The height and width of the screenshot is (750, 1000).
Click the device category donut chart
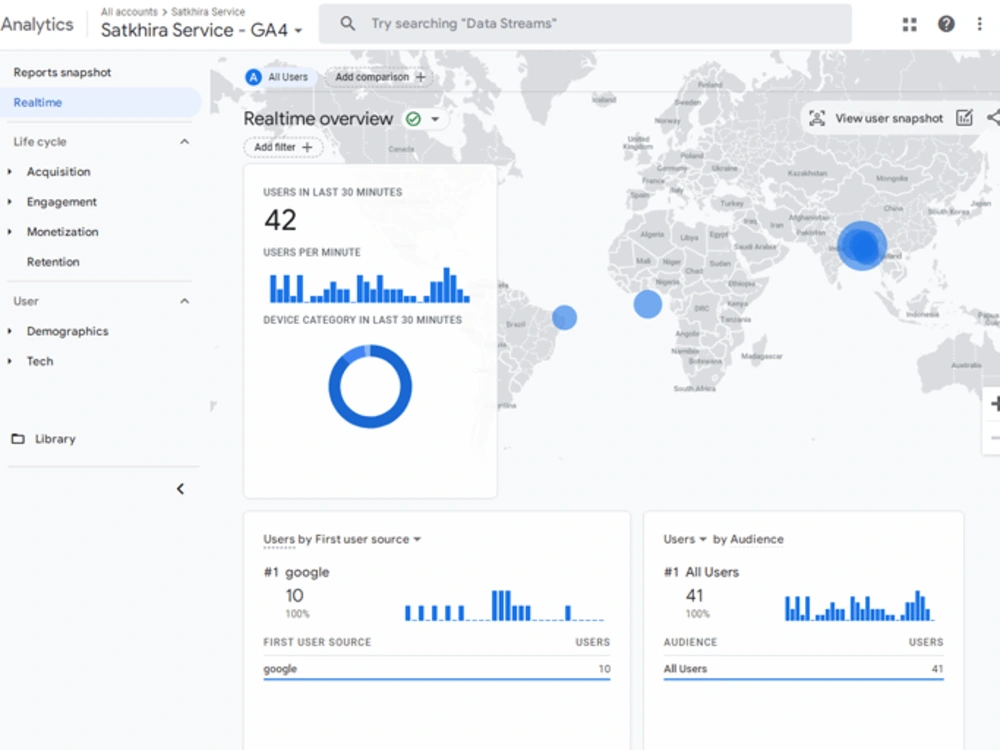click(x=370, y=386)
